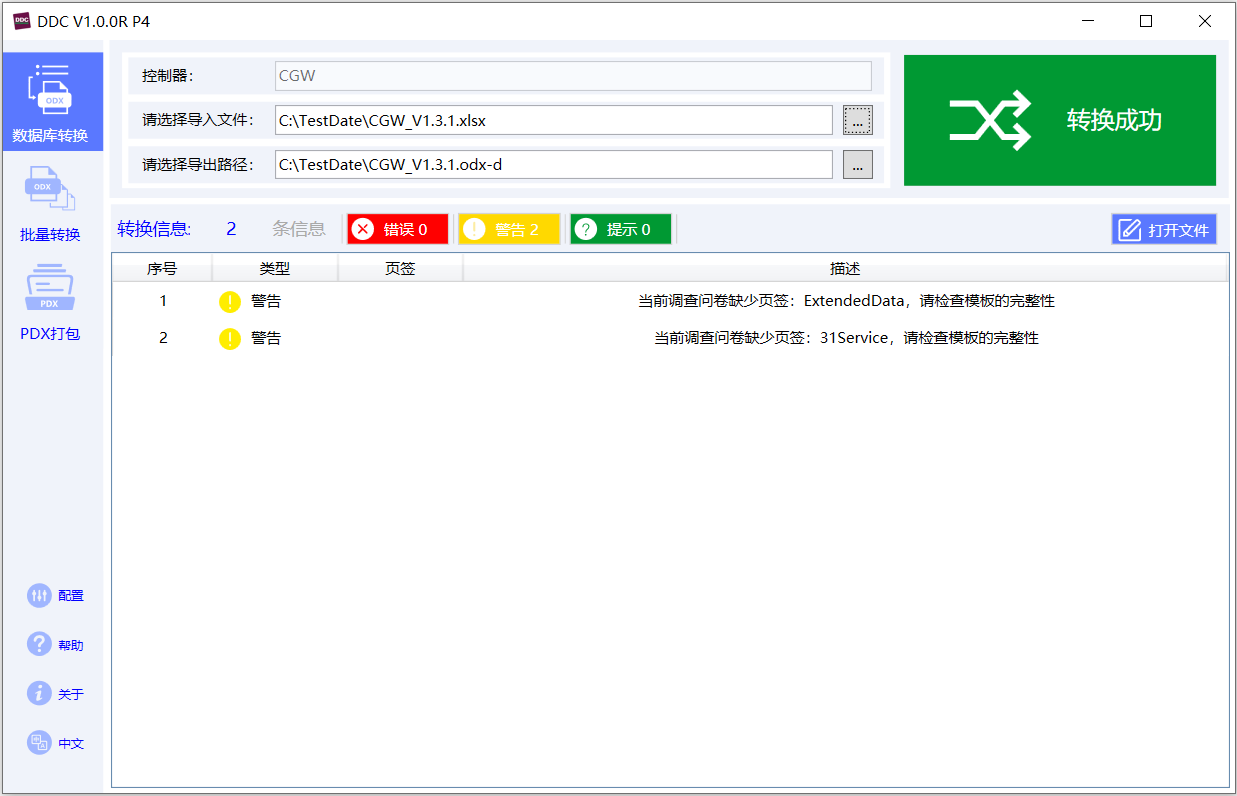
Task: Filter by 错误 0 errors
Action: [x=398, y=229]
